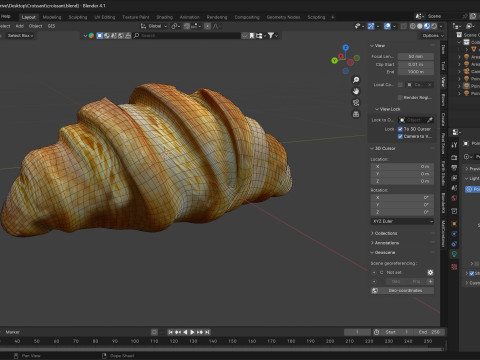Screen dimensions: 480x360
Task: Click the Geo-coordinates button
Action: coord(402,291)
